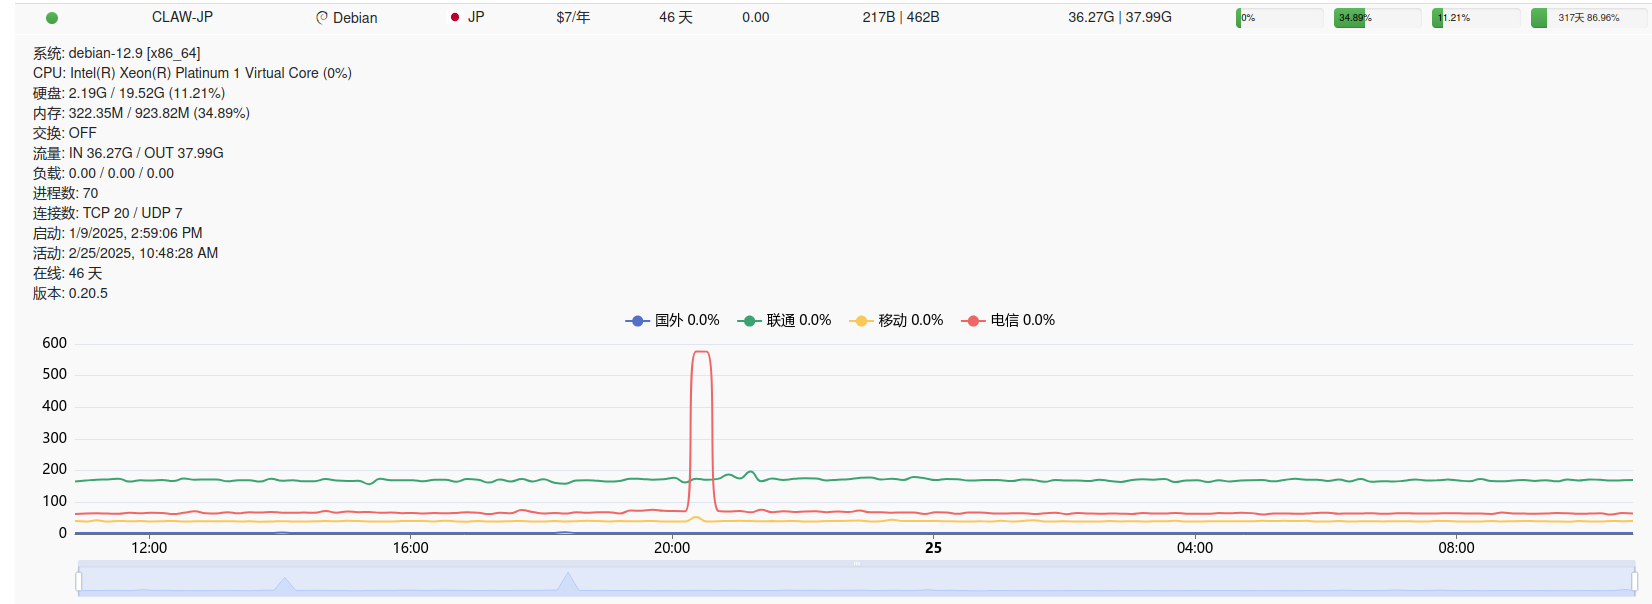The image size is (1652, 604).
Task: Click the 启动: 1/9/2025 line
Action: [x=118, y=233]
